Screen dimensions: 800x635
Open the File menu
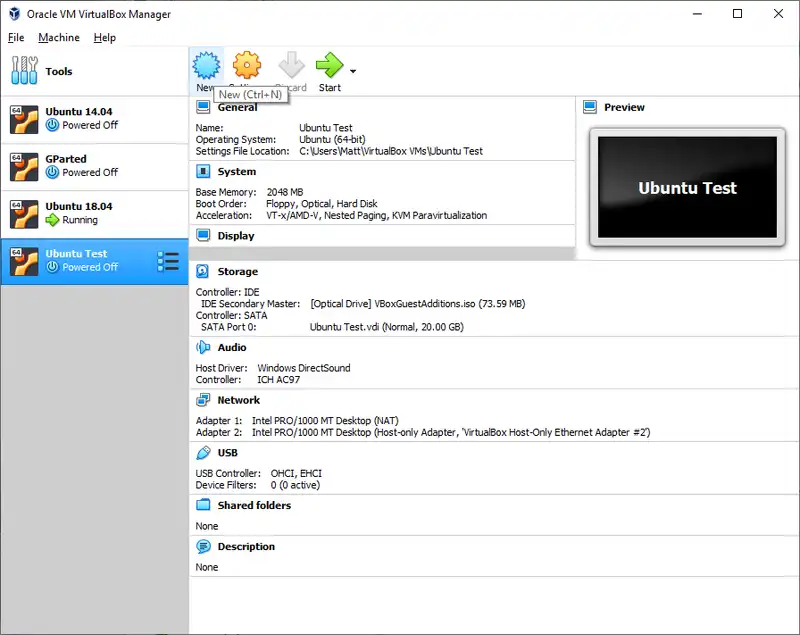(x=16, y=38)
